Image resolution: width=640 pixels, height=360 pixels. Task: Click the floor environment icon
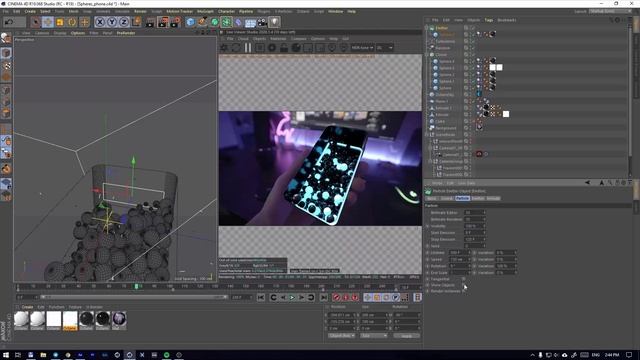click(x=250, y=22)
